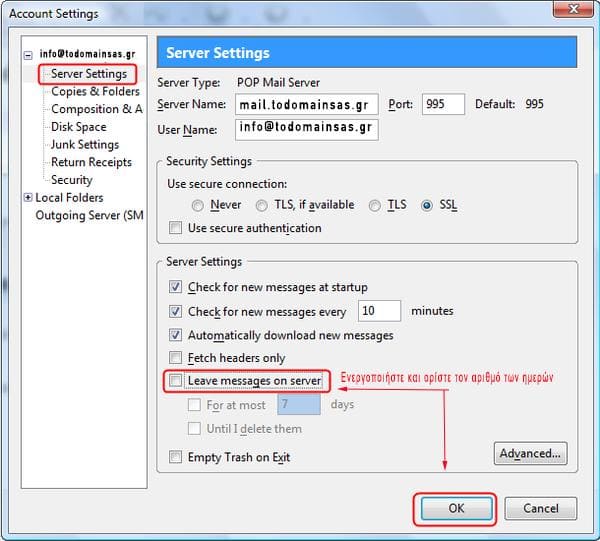Open the Outgoing Server settings
This screenshot has height=541, width=600.
point(89,216)
